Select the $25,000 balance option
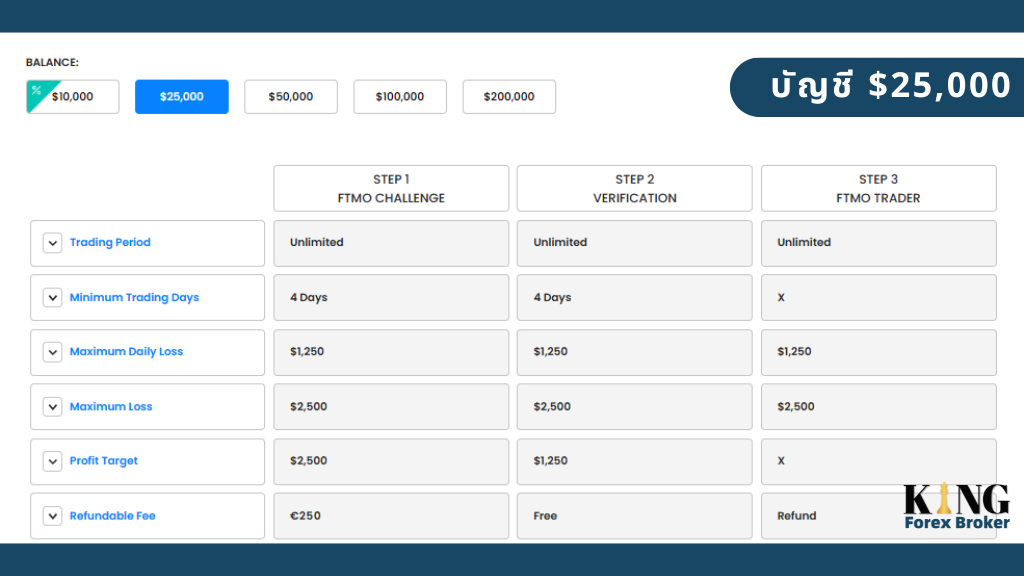This screenshot has height=576, width=1024. 182,97
